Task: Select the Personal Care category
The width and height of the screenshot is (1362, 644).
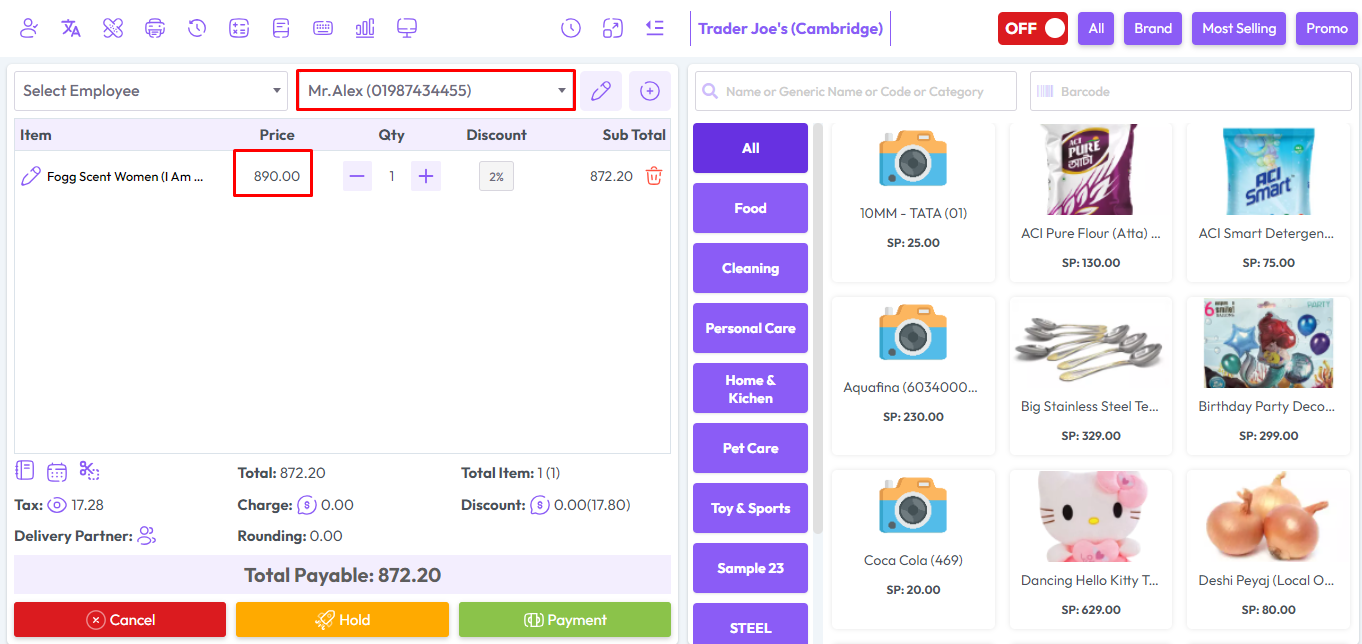Action: tap(750, 328)
